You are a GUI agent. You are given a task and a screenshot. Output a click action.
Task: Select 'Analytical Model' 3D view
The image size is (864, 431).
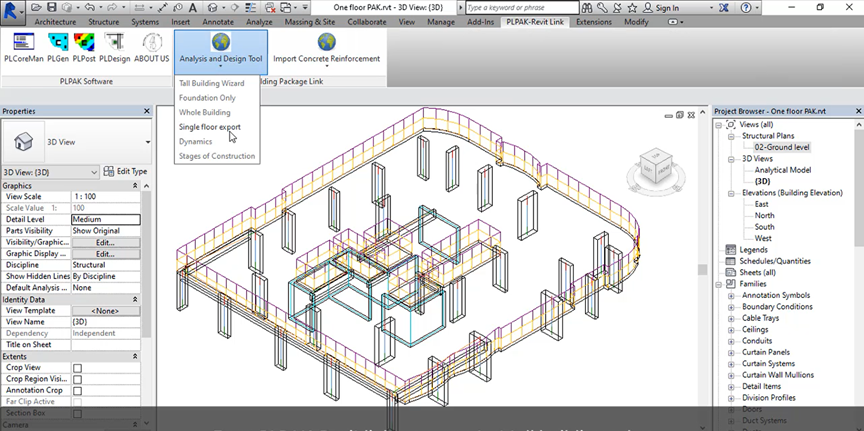(782, 170)
